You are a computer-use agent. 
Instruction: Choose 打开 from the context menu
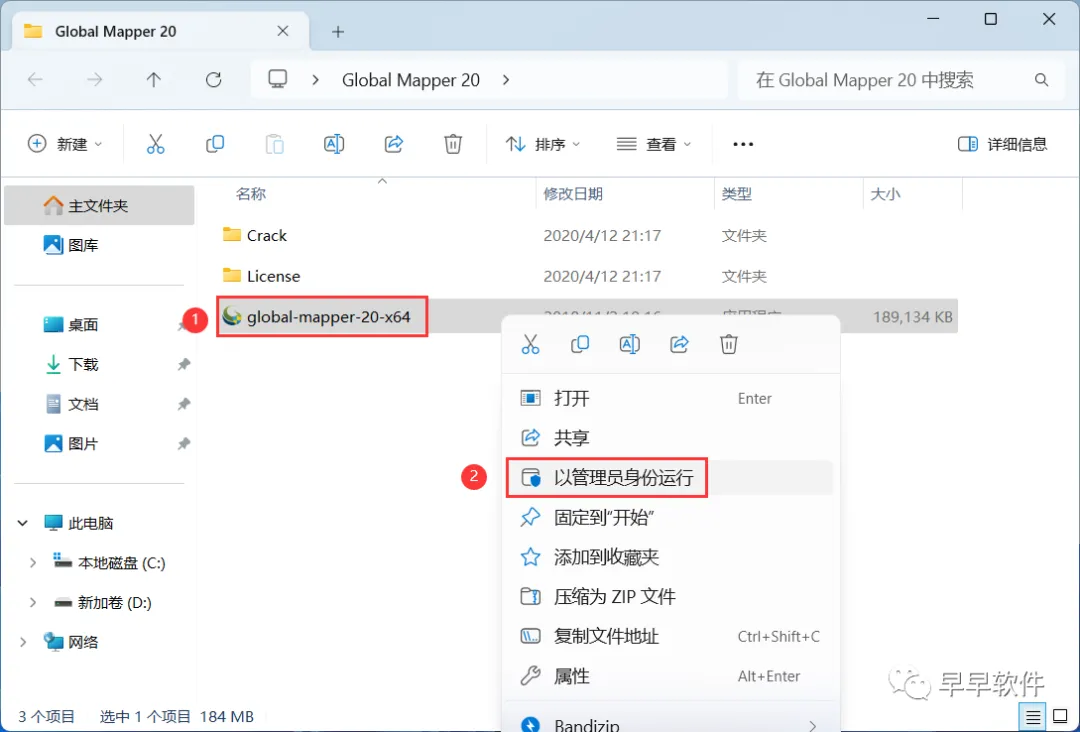(671, 398)
